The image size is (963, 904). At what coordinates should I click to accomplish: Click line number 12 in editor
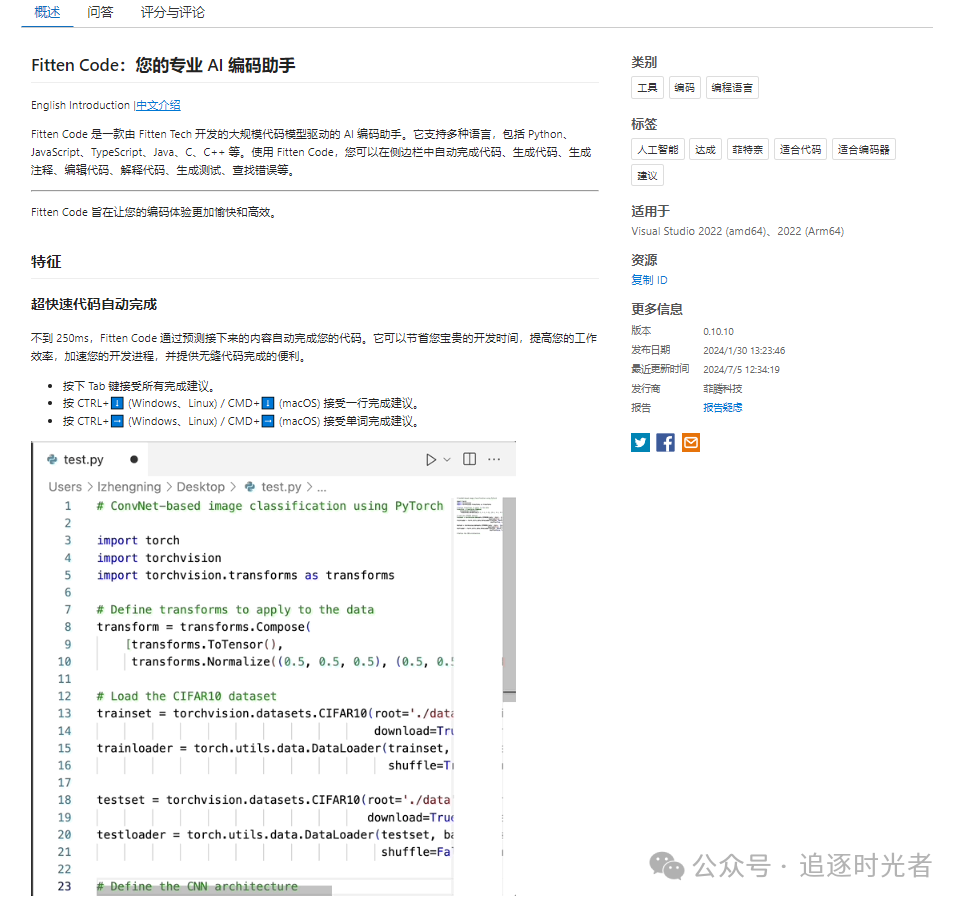64,696
